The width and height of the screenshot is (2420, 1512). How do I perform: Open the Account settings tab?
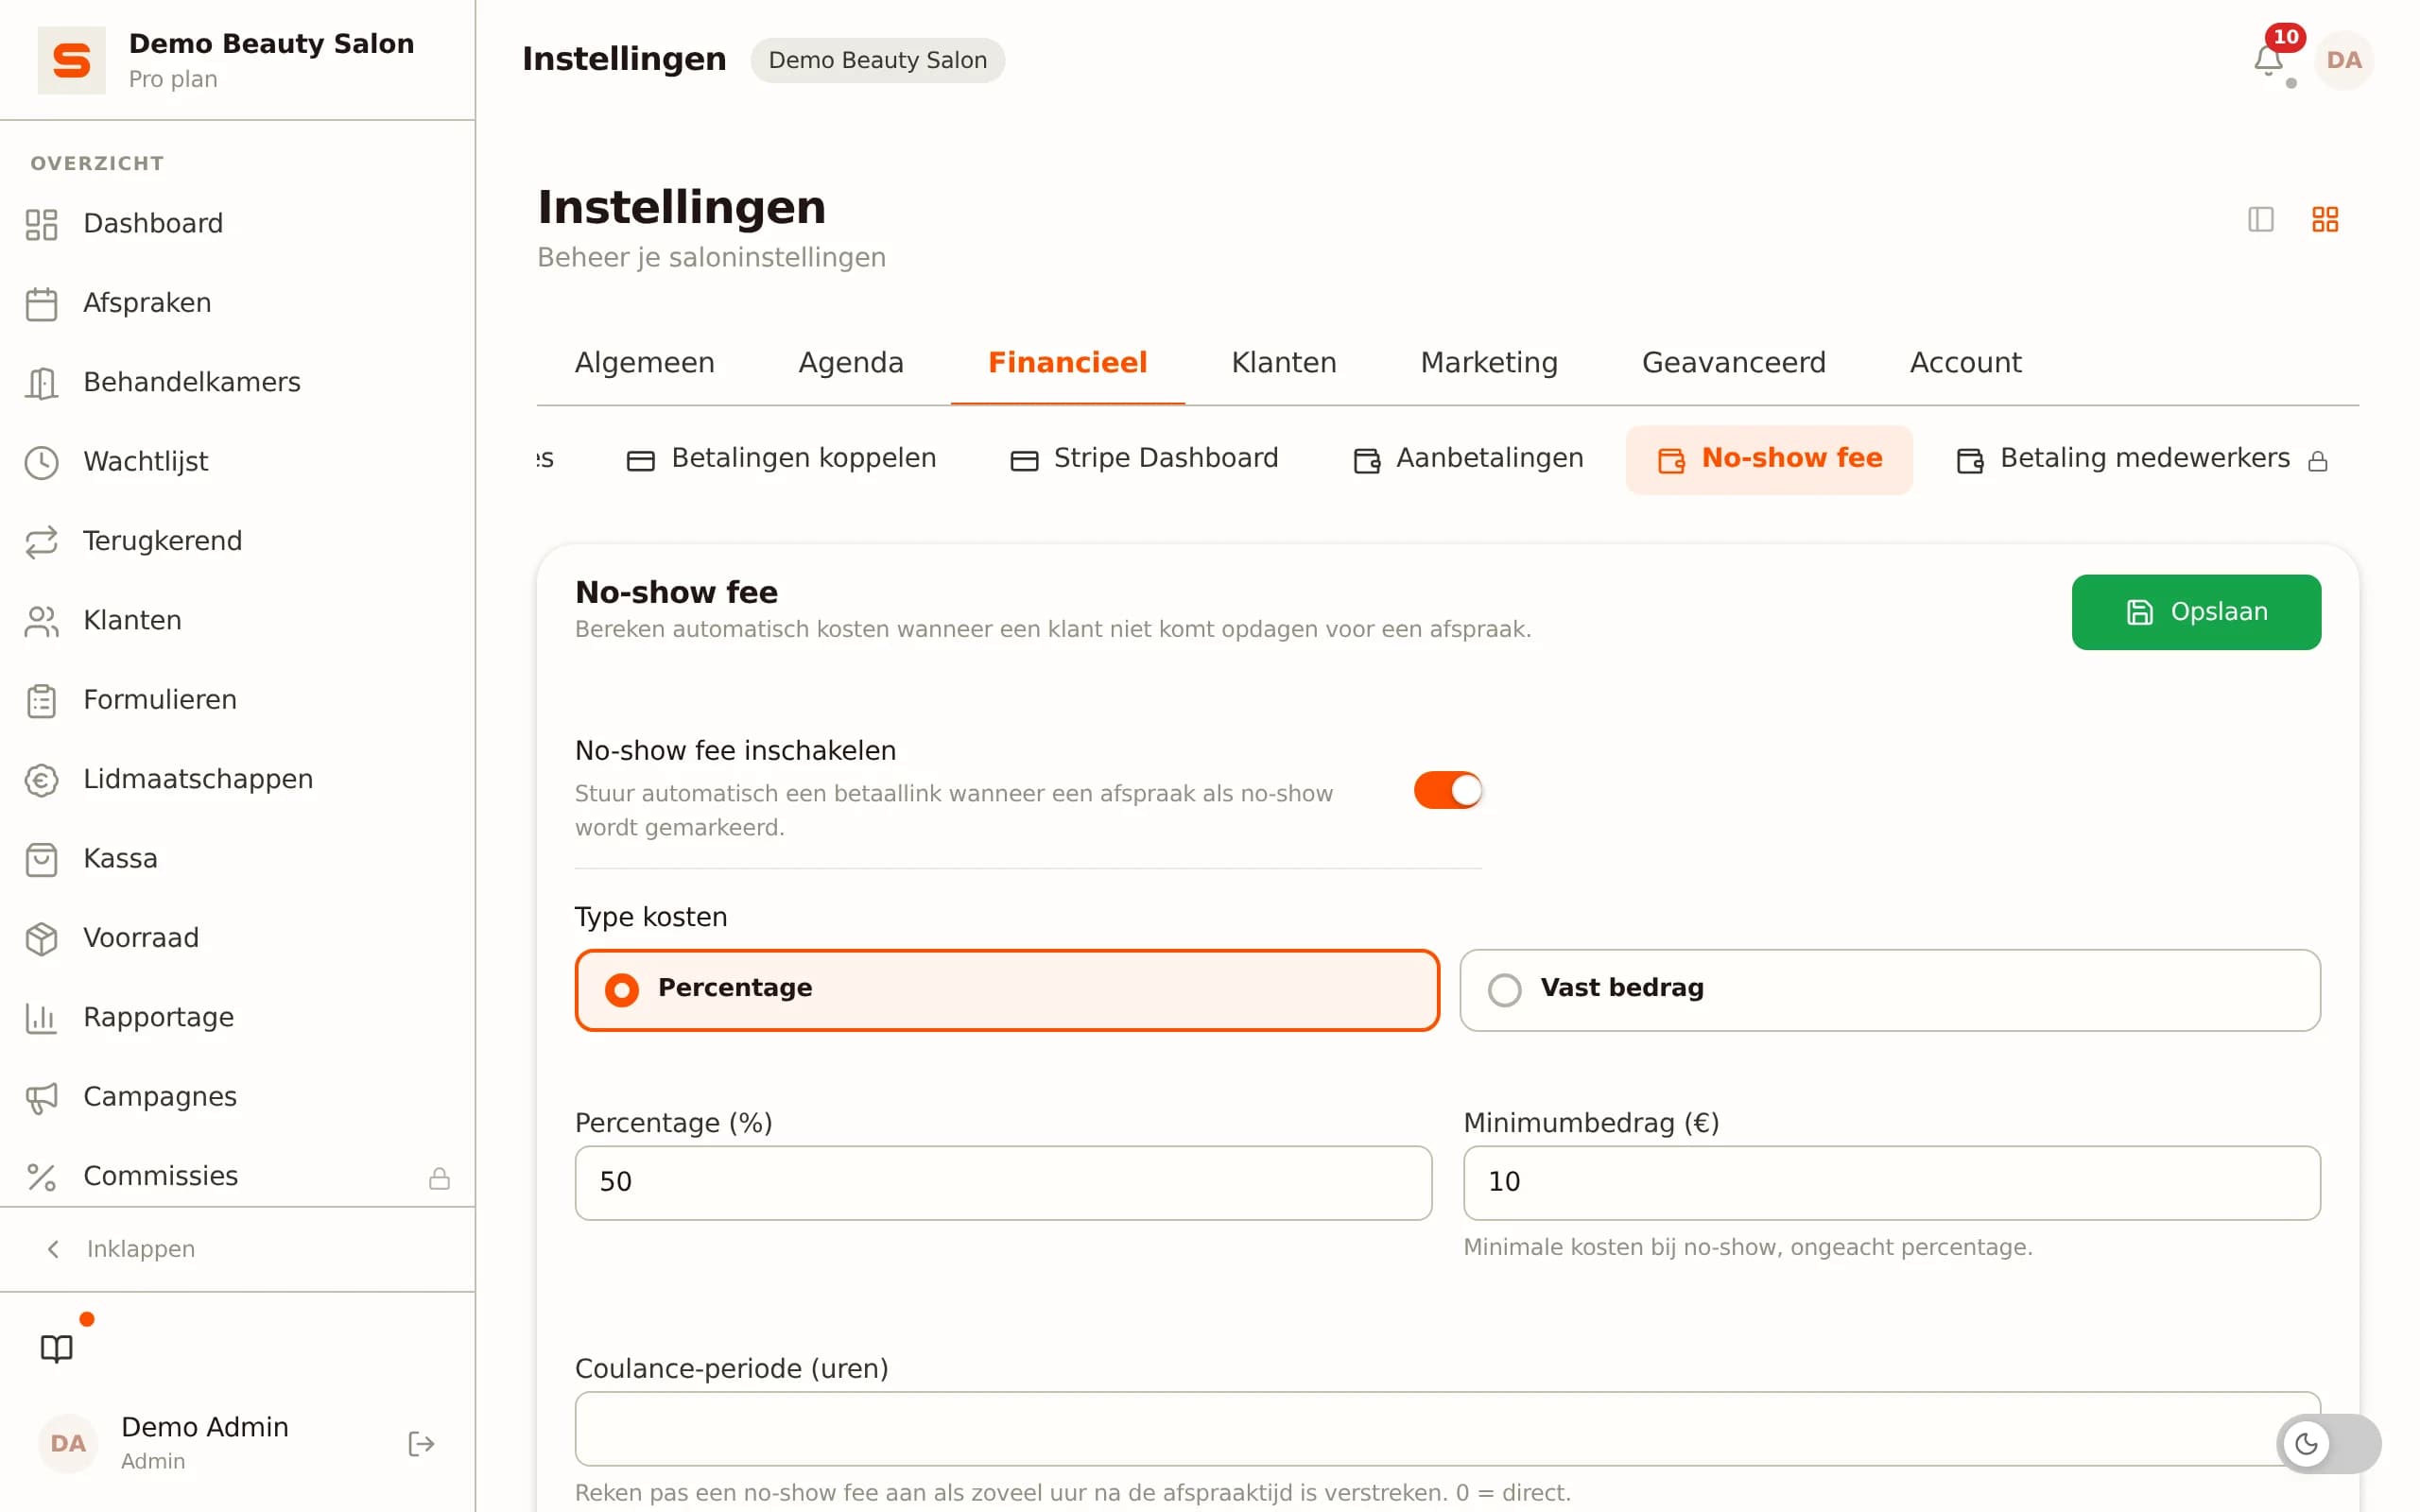click(x=1965, y=362)
